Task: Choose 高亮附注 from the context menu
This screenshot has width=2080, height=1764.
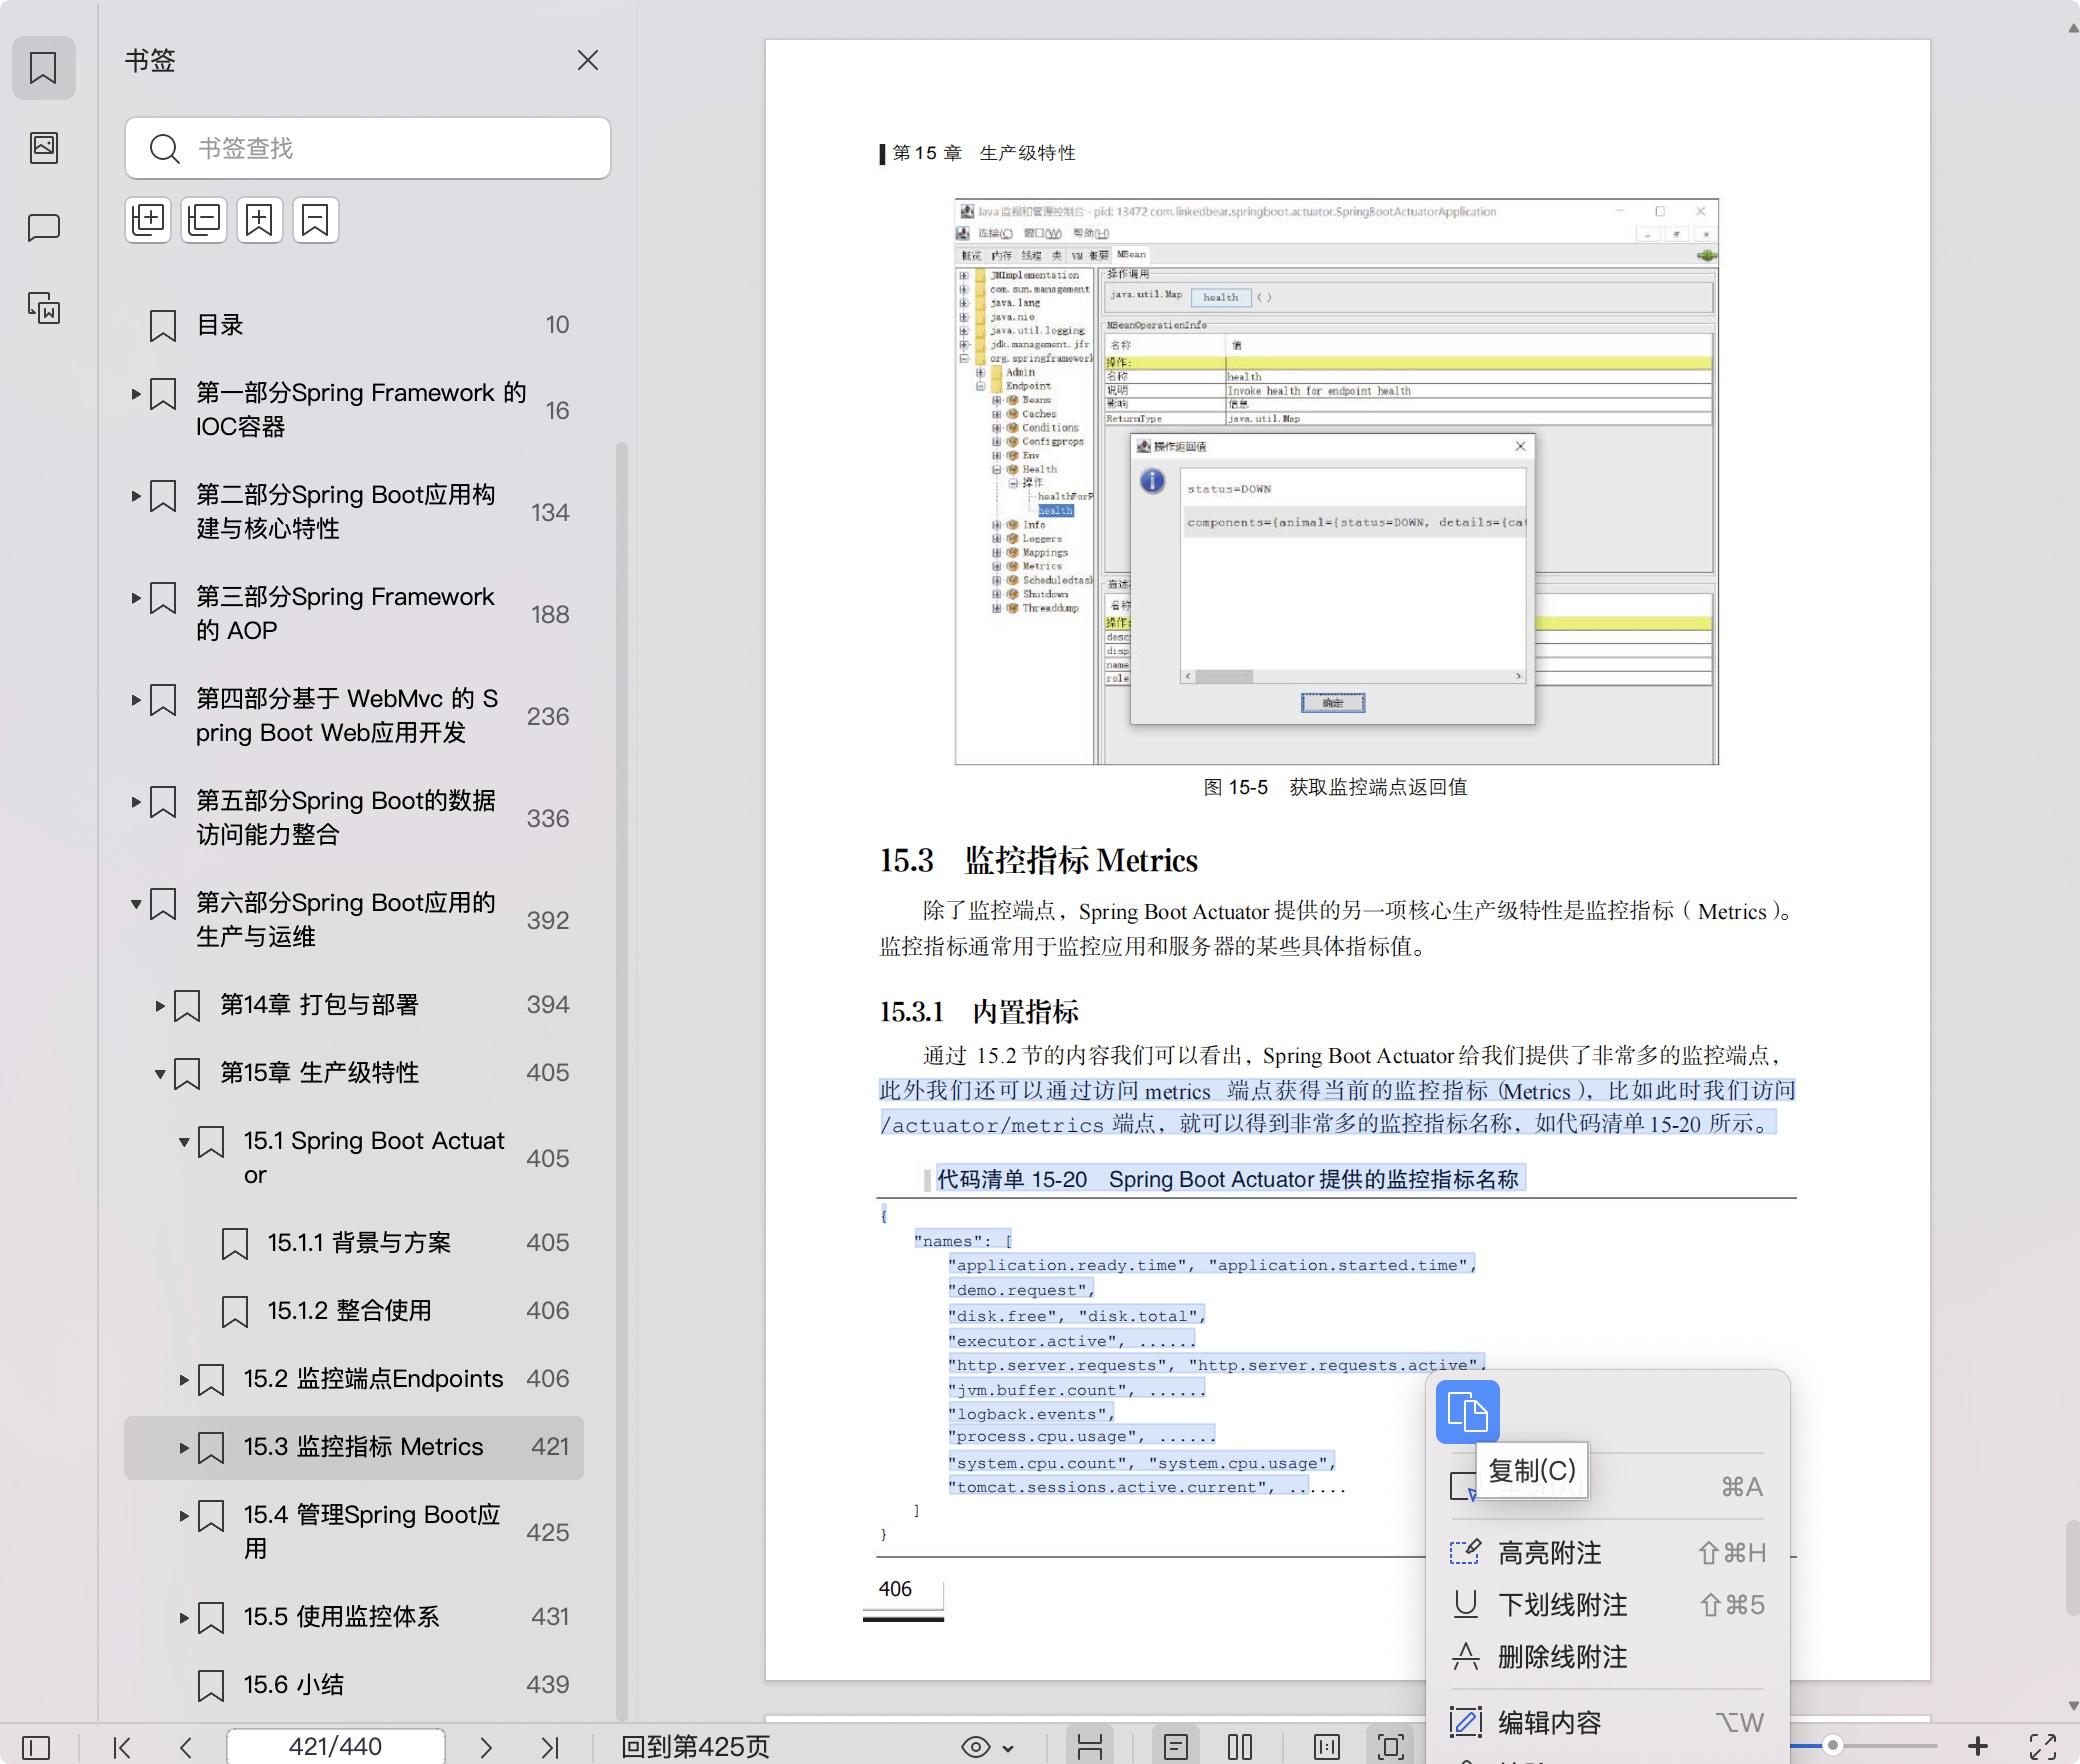Action: point(1549,1553)
